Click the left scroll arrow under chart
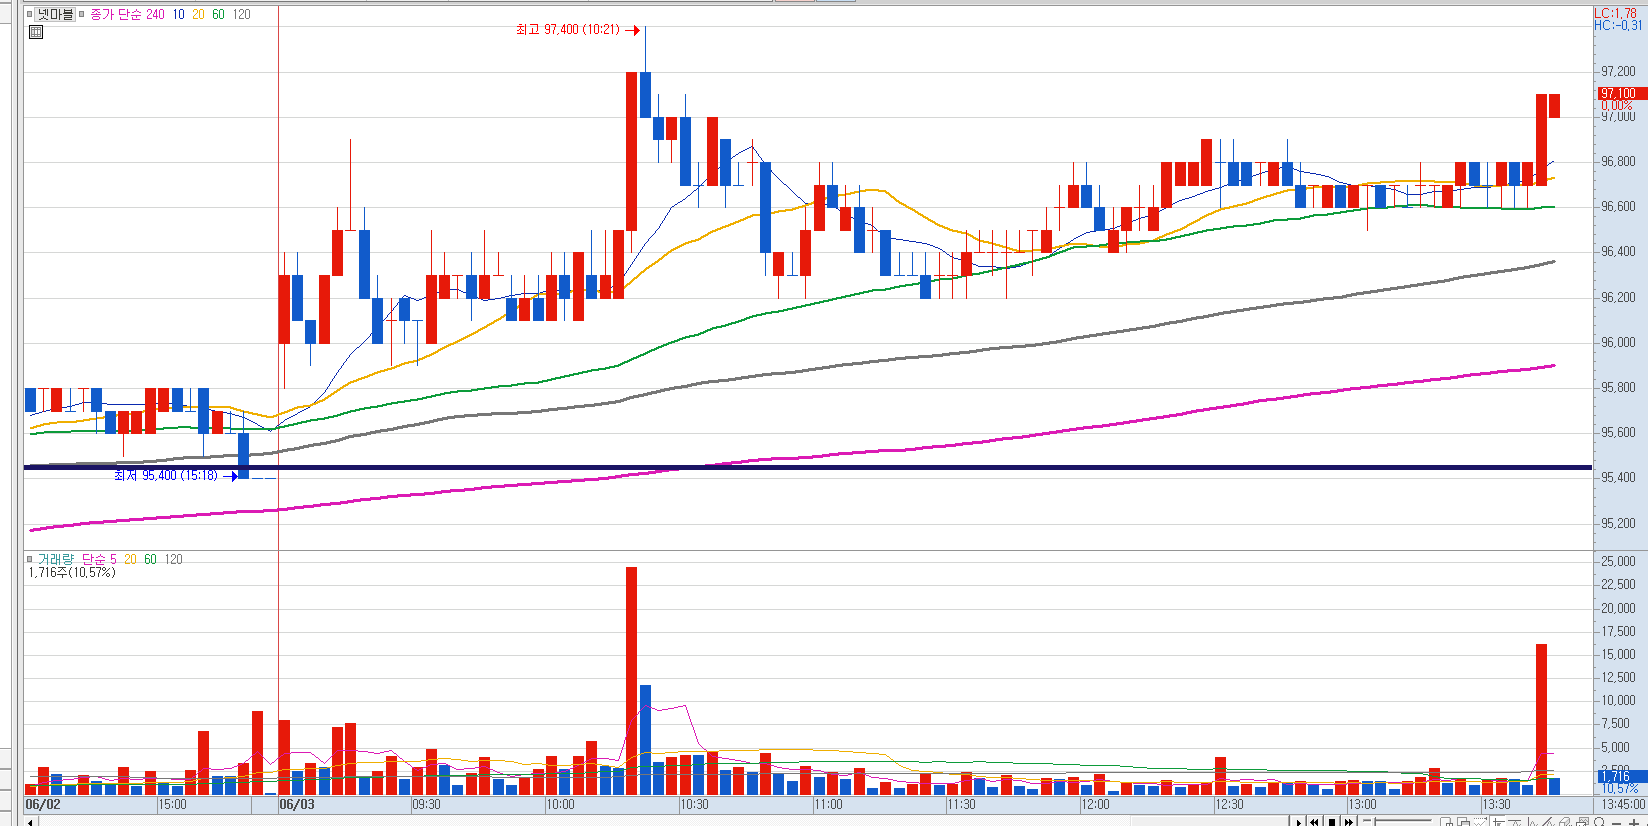The height and width of the screenshot is (826, 1648). pyautogui.click(x=31, y=822)
